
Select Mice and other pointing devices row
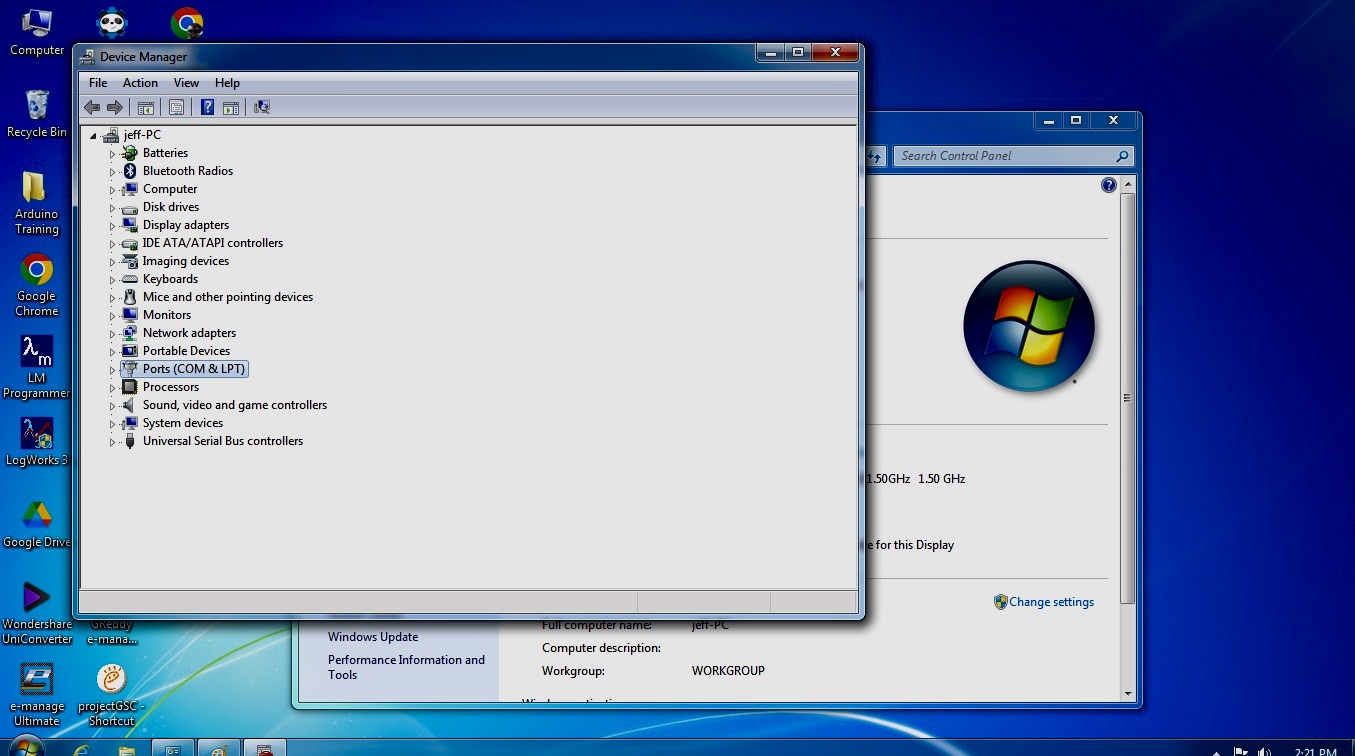228,297
